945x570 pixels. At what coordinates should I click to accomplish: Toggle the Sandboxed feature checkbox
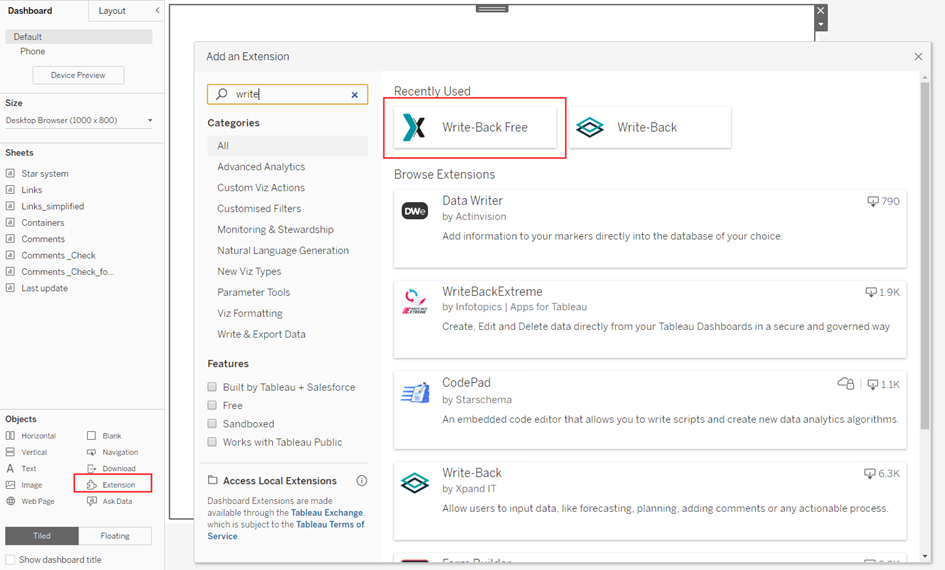[212, 424]
